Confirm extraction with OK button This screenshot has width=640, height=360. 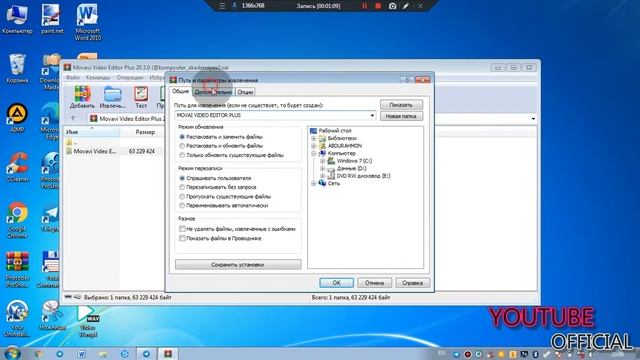336,282
